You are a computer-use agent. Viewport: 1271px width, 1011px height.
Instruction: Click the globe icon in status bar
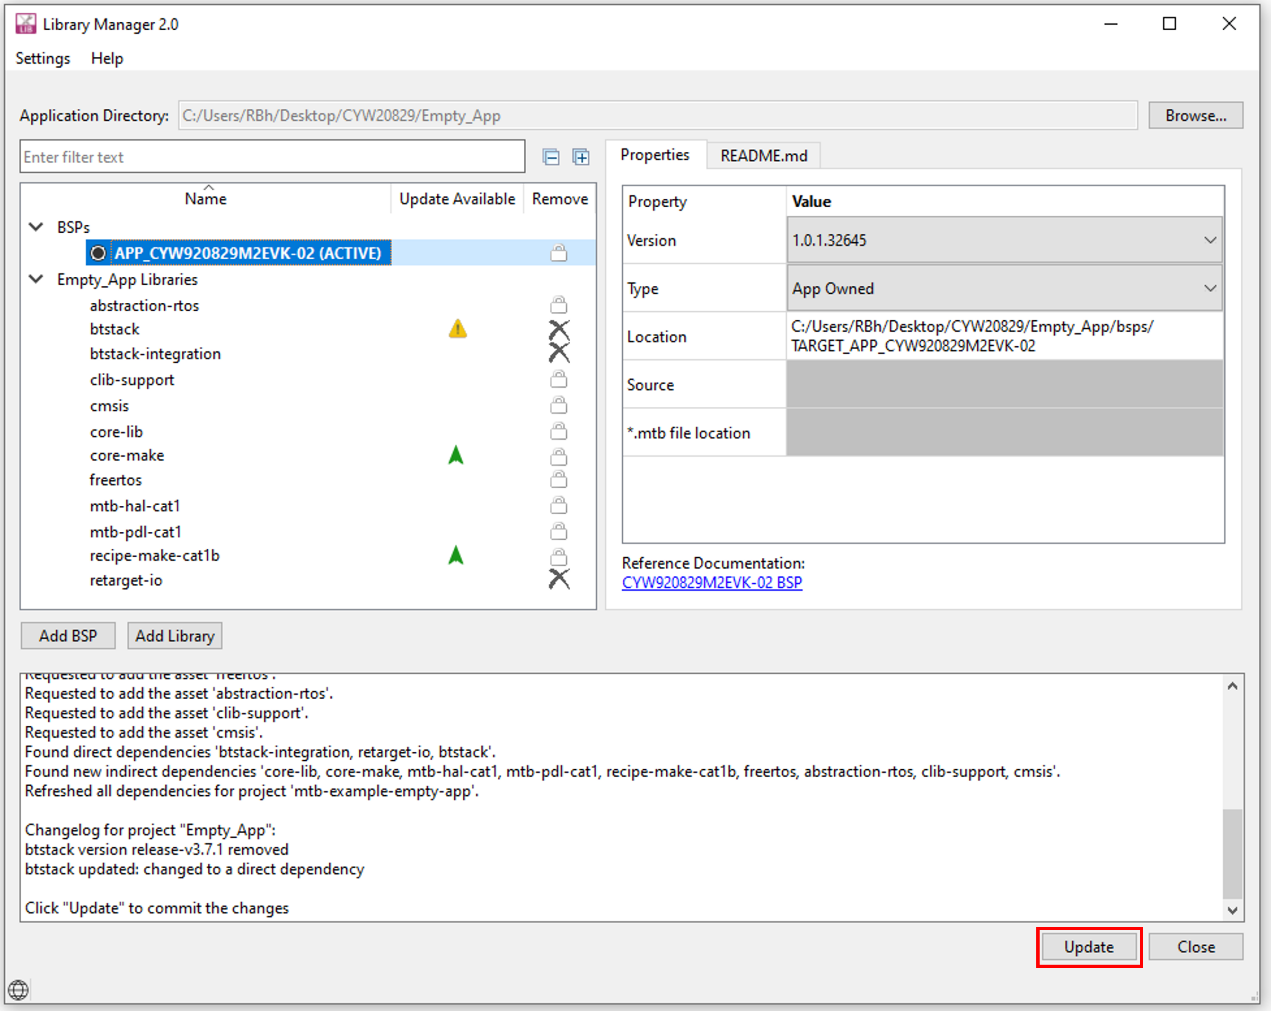click(x=18, y=990)
